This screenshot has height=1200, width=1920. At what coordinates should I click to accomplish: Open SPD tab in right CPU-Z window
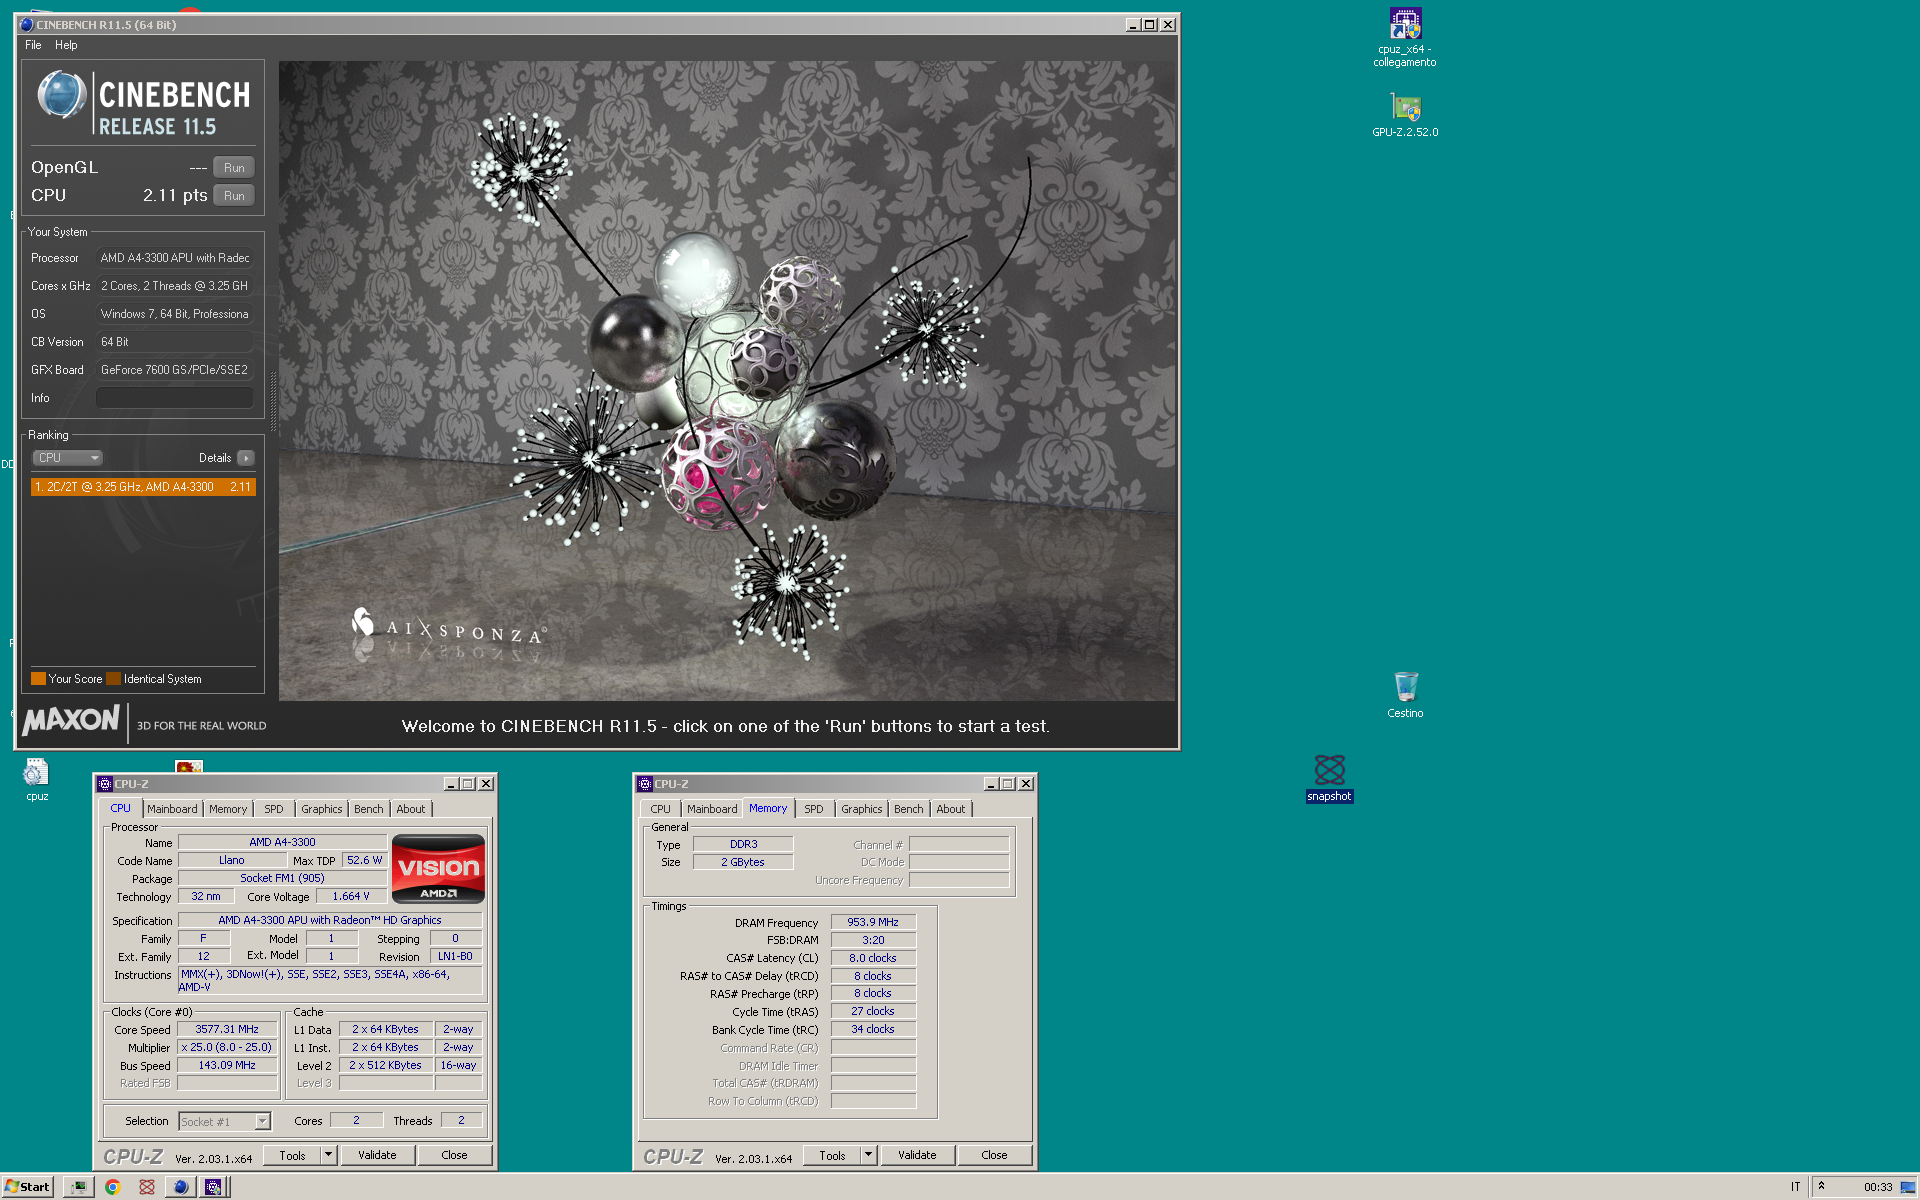814,809
